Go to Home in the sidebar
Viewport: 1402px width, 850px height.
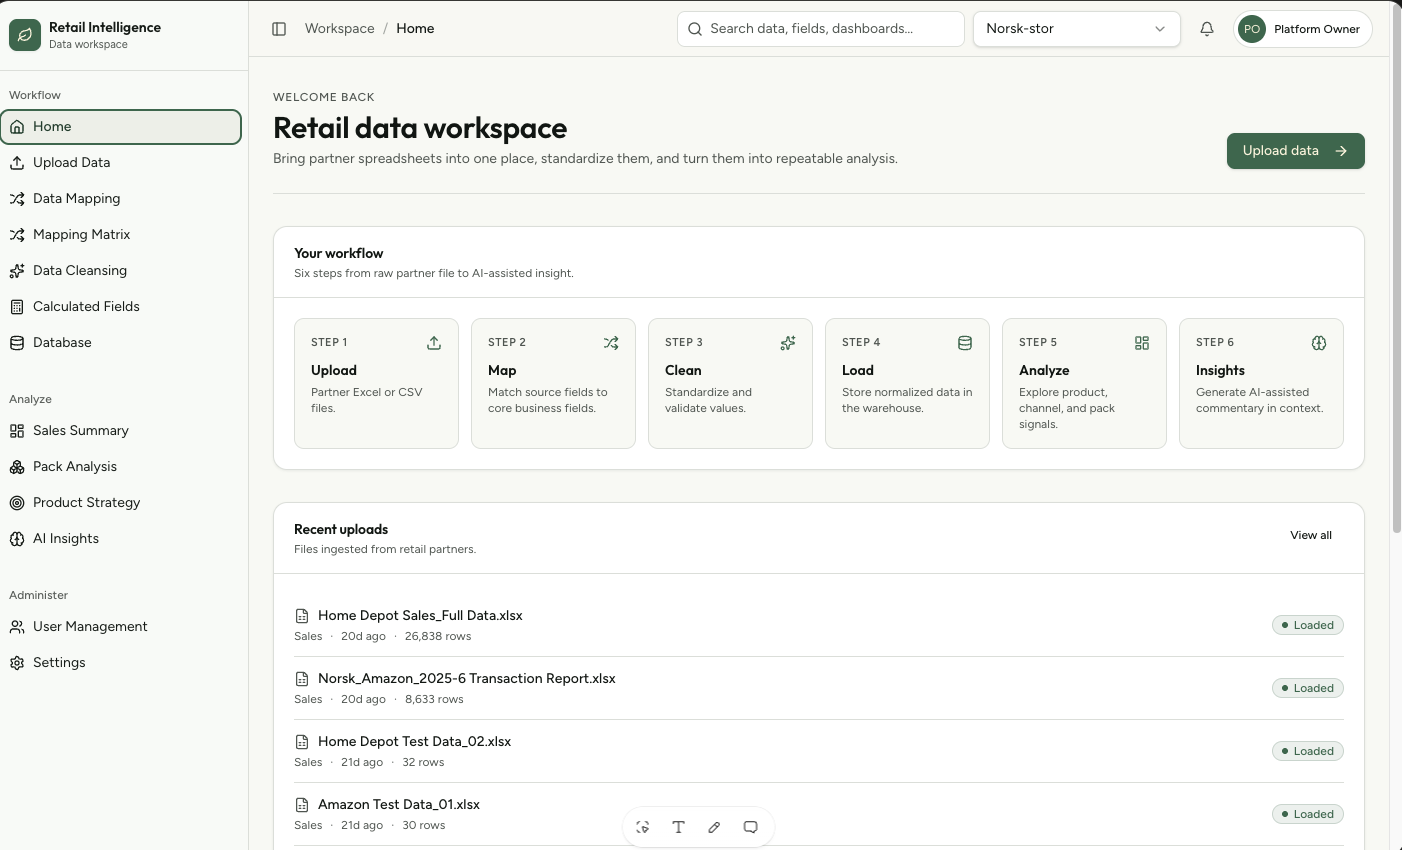point(121,127)
